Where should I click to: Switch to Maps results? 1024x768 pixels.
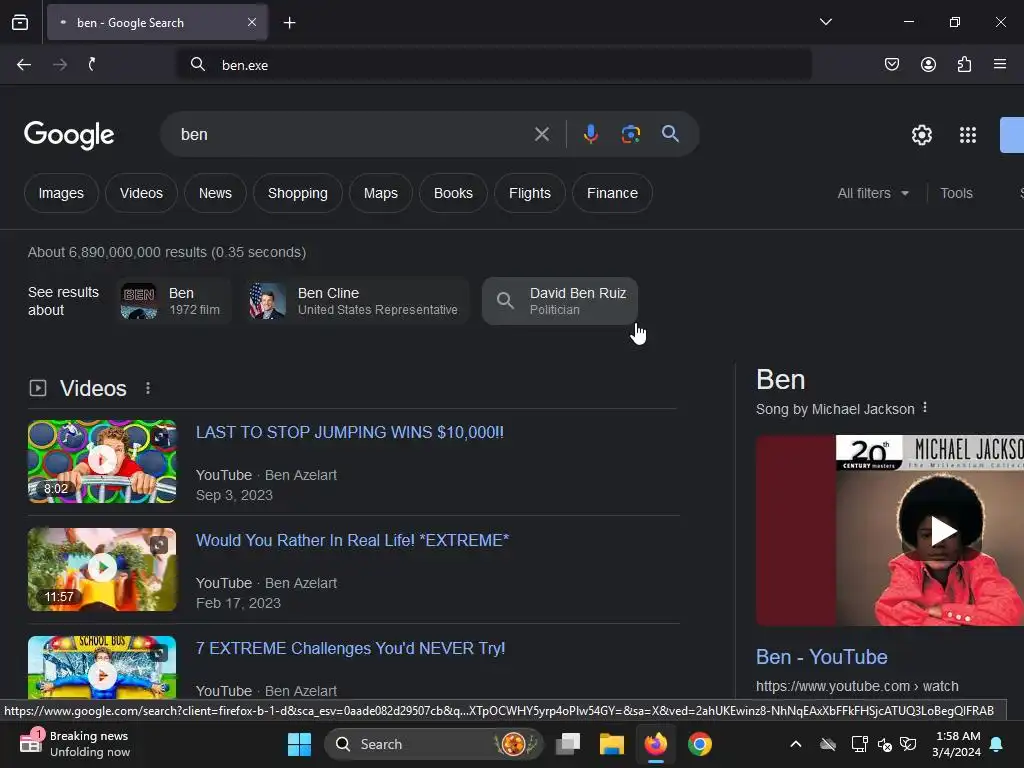point(381,193)
